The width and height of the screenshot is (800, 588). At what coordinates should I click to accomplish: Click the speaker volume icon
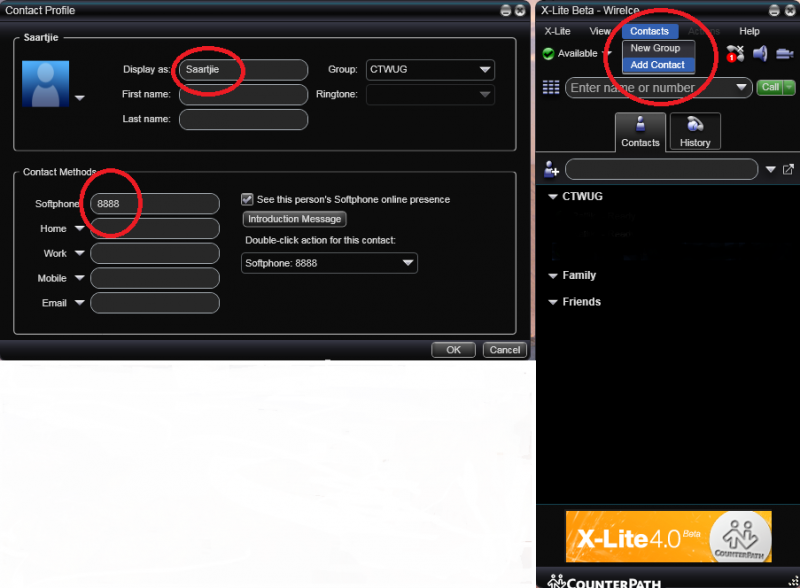pyautogui.click(x=760, y=54)
